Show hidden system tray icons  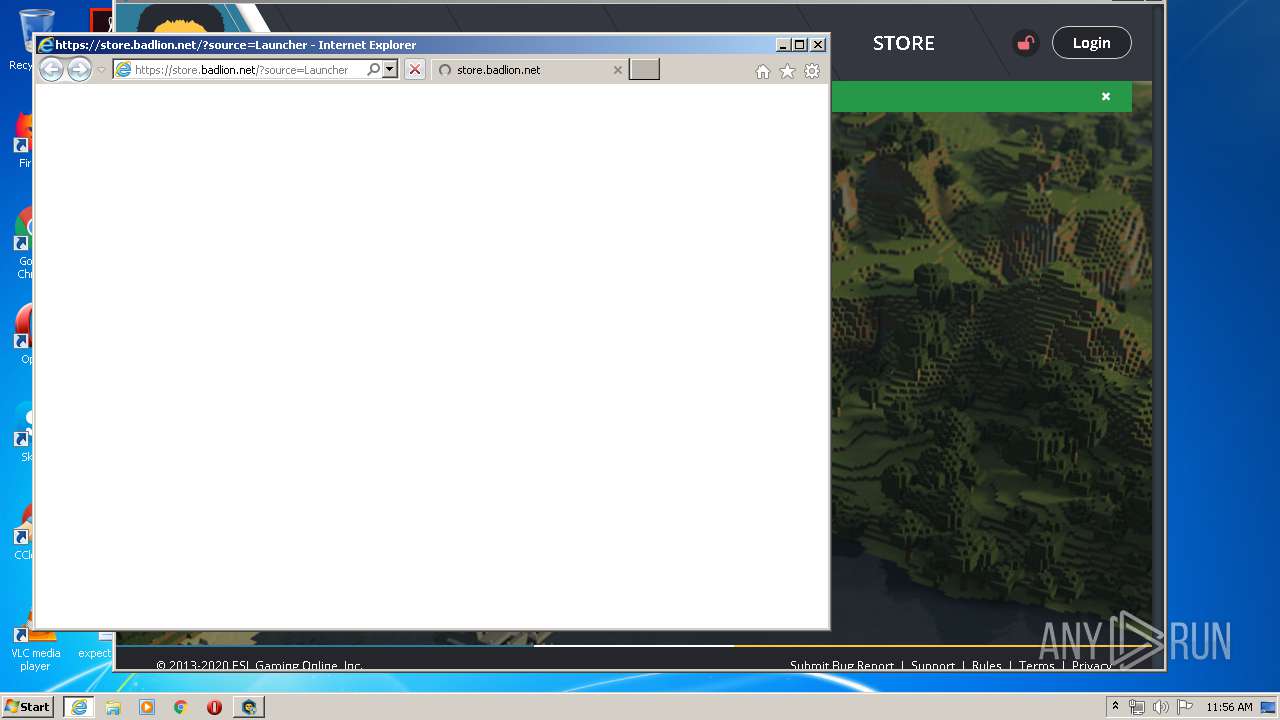tap(1115, 707)
